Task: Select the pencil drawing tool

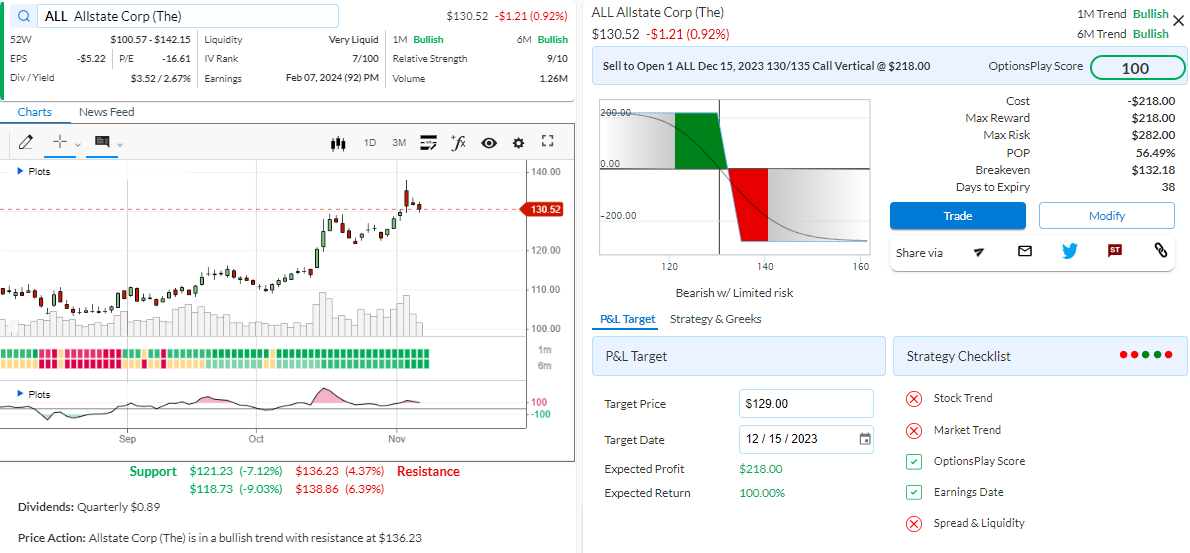Action: 26,142
